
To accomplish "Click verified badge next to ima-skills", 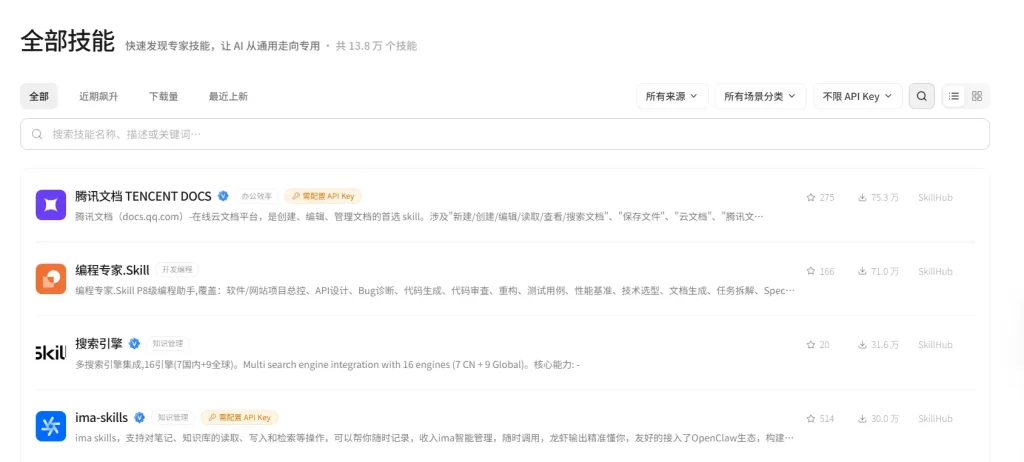I will pos(139,418).
